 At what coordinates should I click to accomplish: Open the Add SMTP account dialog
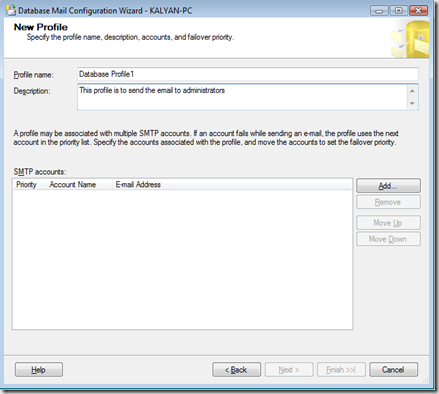pyautogui.click(x=388, y=186)
